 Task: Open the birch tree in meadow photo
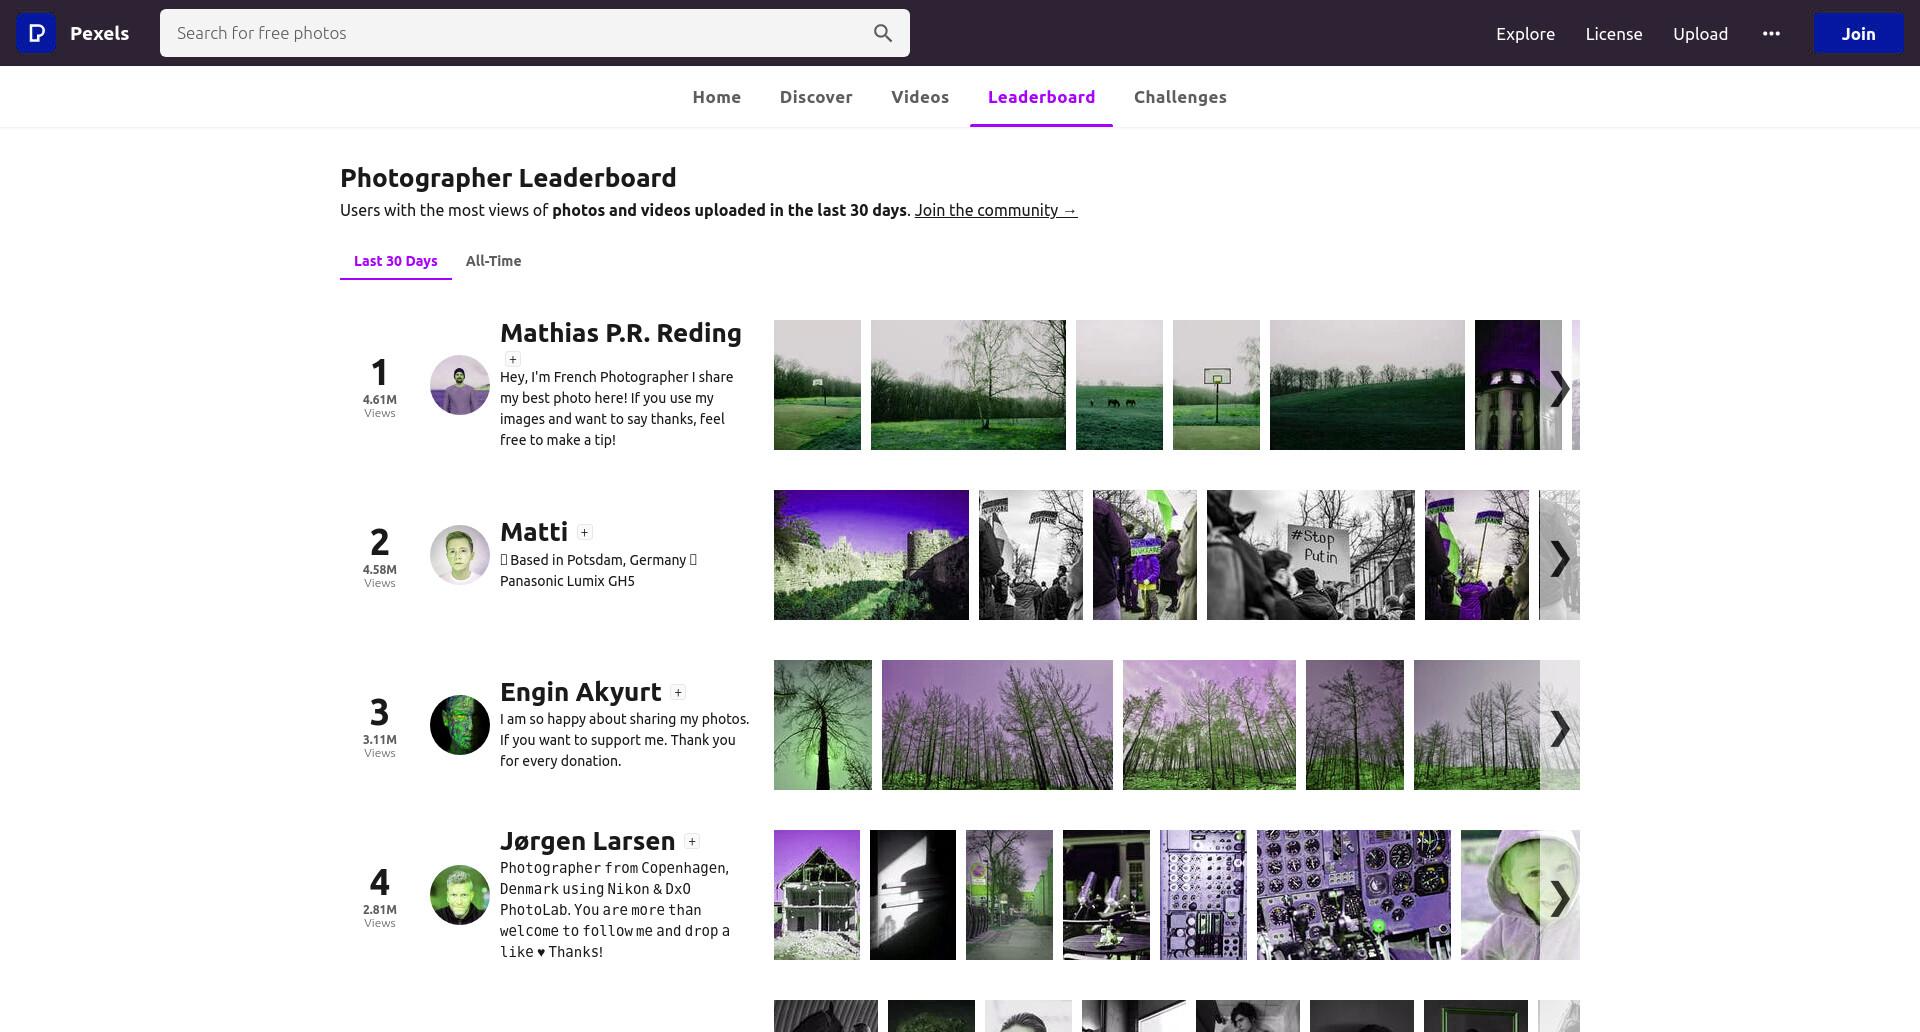[x=968, y=385]
